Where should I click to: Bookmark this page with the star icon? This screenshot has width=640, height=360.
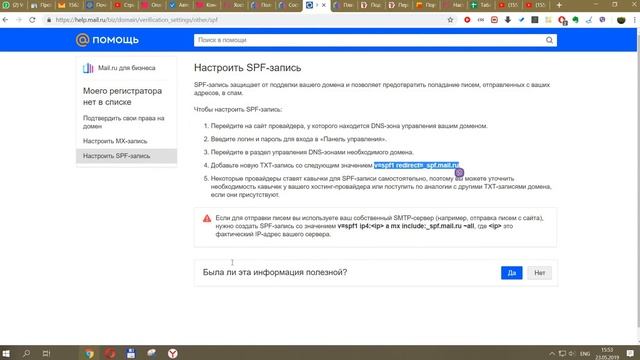click(450, 20)
